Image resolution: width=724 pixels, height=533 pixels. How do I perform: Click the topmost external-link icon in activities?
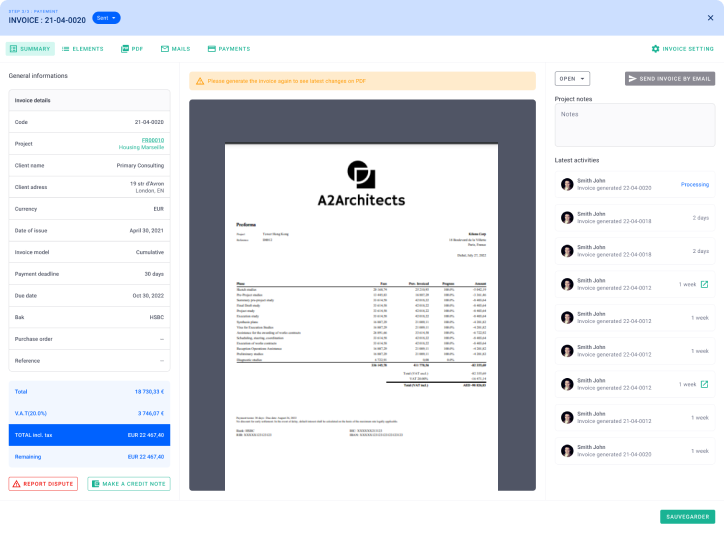click(x=704, y=284)
